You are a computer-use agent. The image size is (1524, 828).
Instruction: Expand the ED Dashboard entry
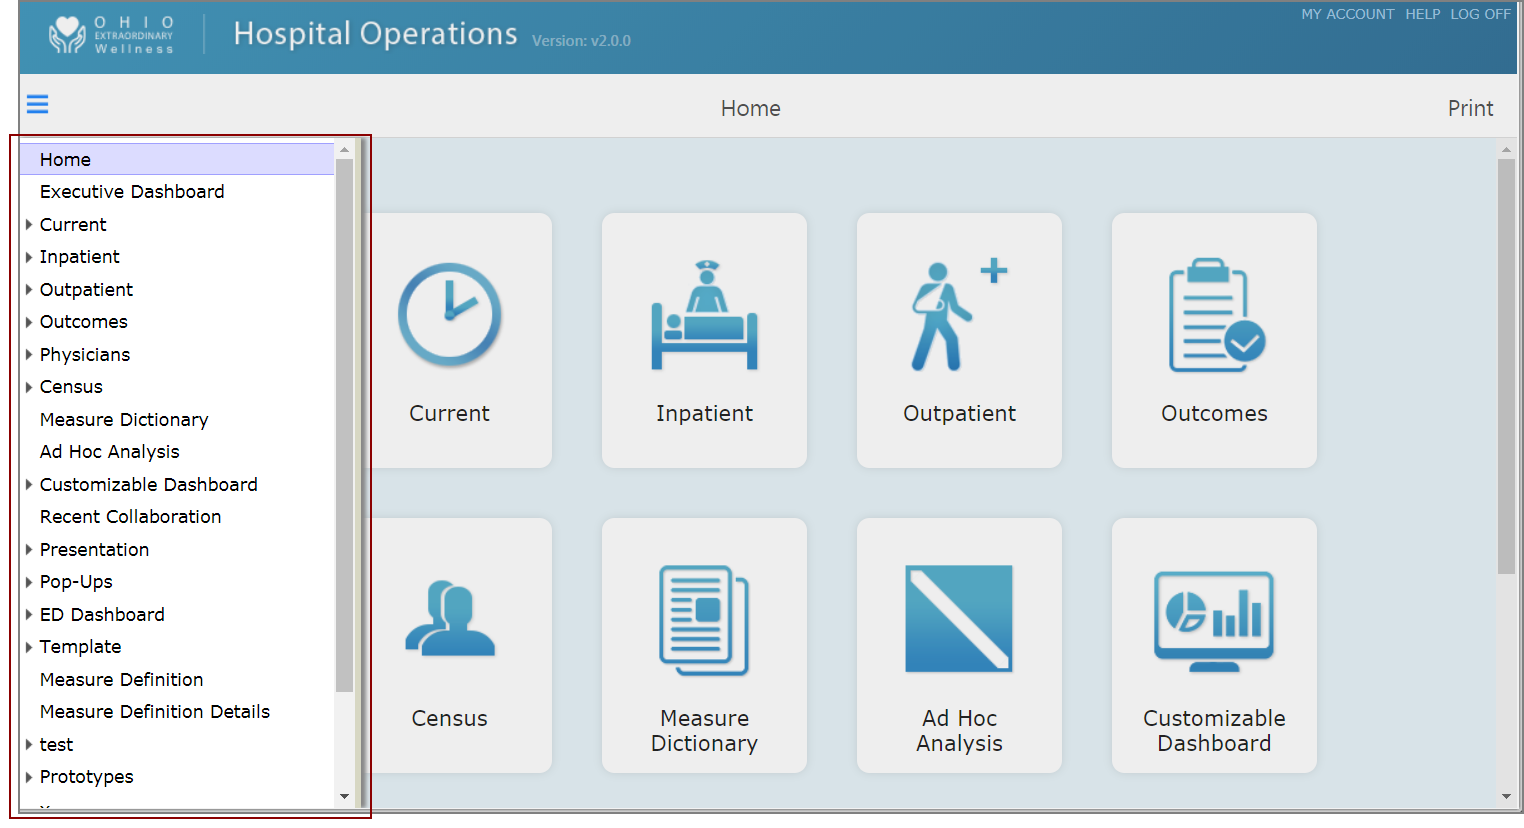tap(29, 614)
